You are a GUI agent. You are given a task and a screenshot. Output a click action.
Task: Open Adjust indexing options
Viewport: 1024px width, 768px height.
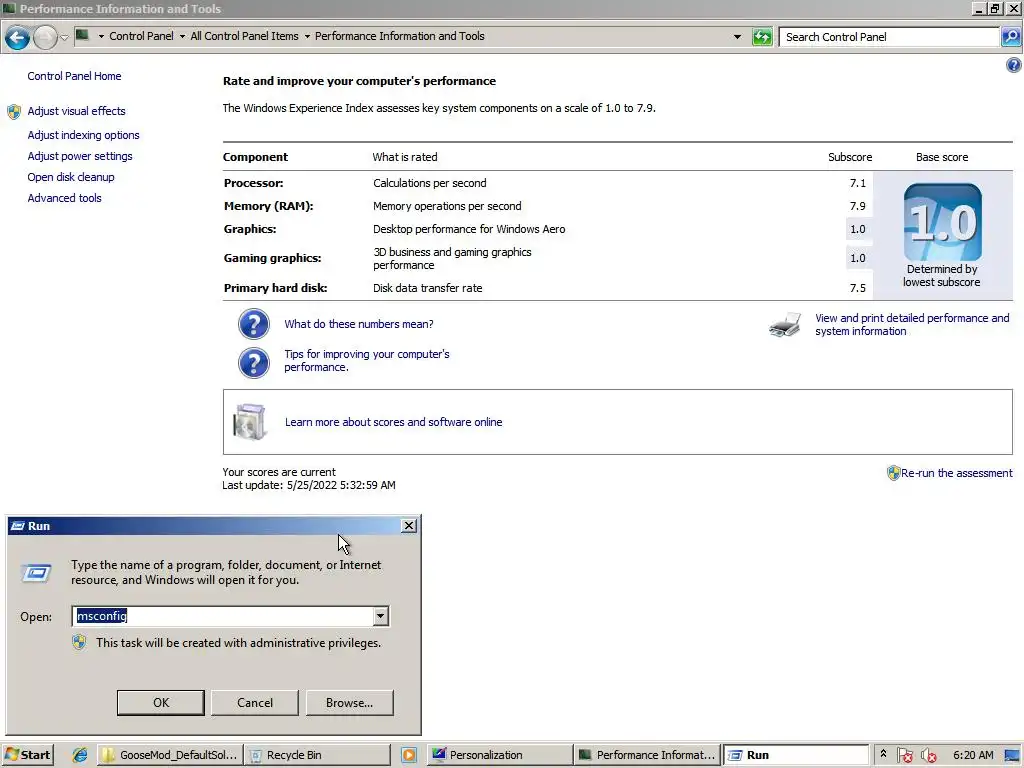(84, 135)
